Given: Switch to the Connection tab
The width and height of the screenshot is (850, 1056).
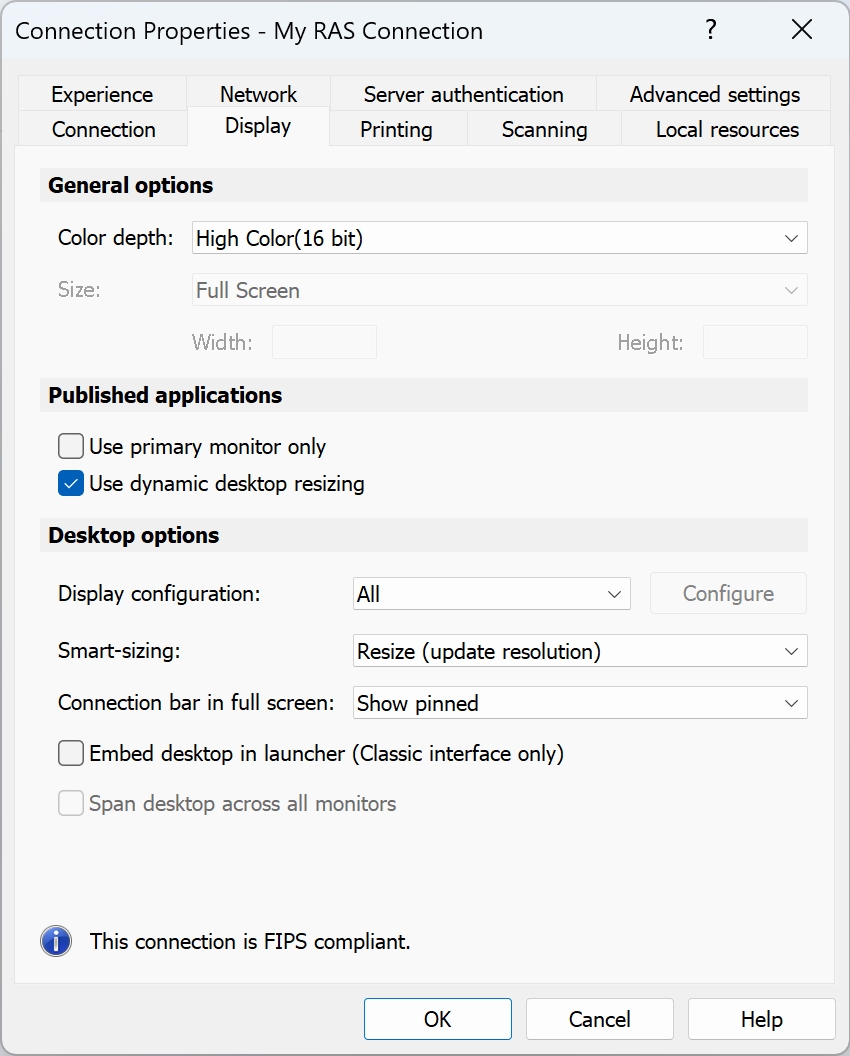Looking at the screenshot, I should tap(103, 129).
